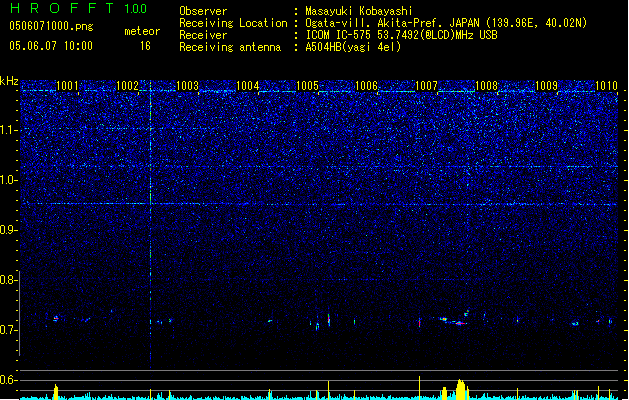Screen dimensions: 629x400
Task: Click the 1.1 kHz axis label
Action: click(x=8, y=130)
